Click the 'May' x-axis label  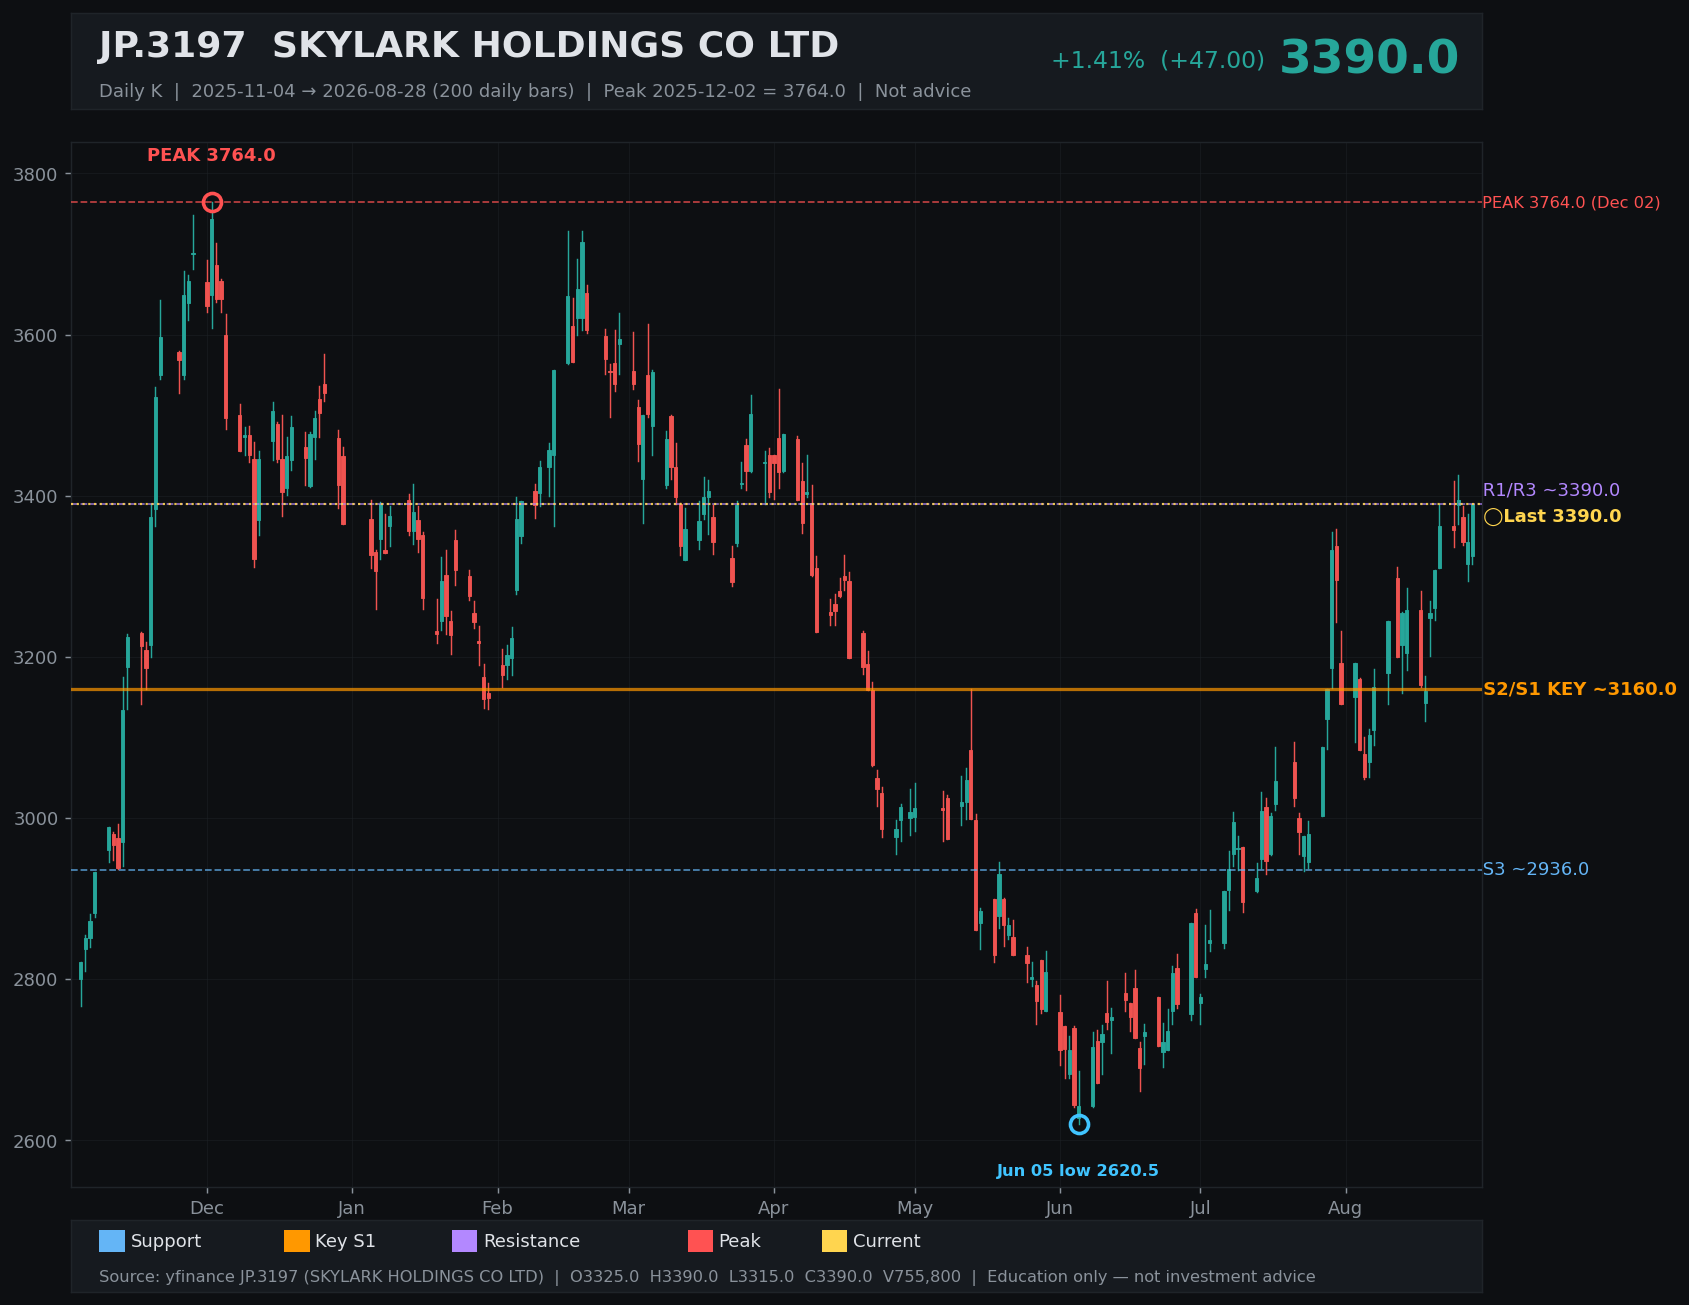(914, 1208)
